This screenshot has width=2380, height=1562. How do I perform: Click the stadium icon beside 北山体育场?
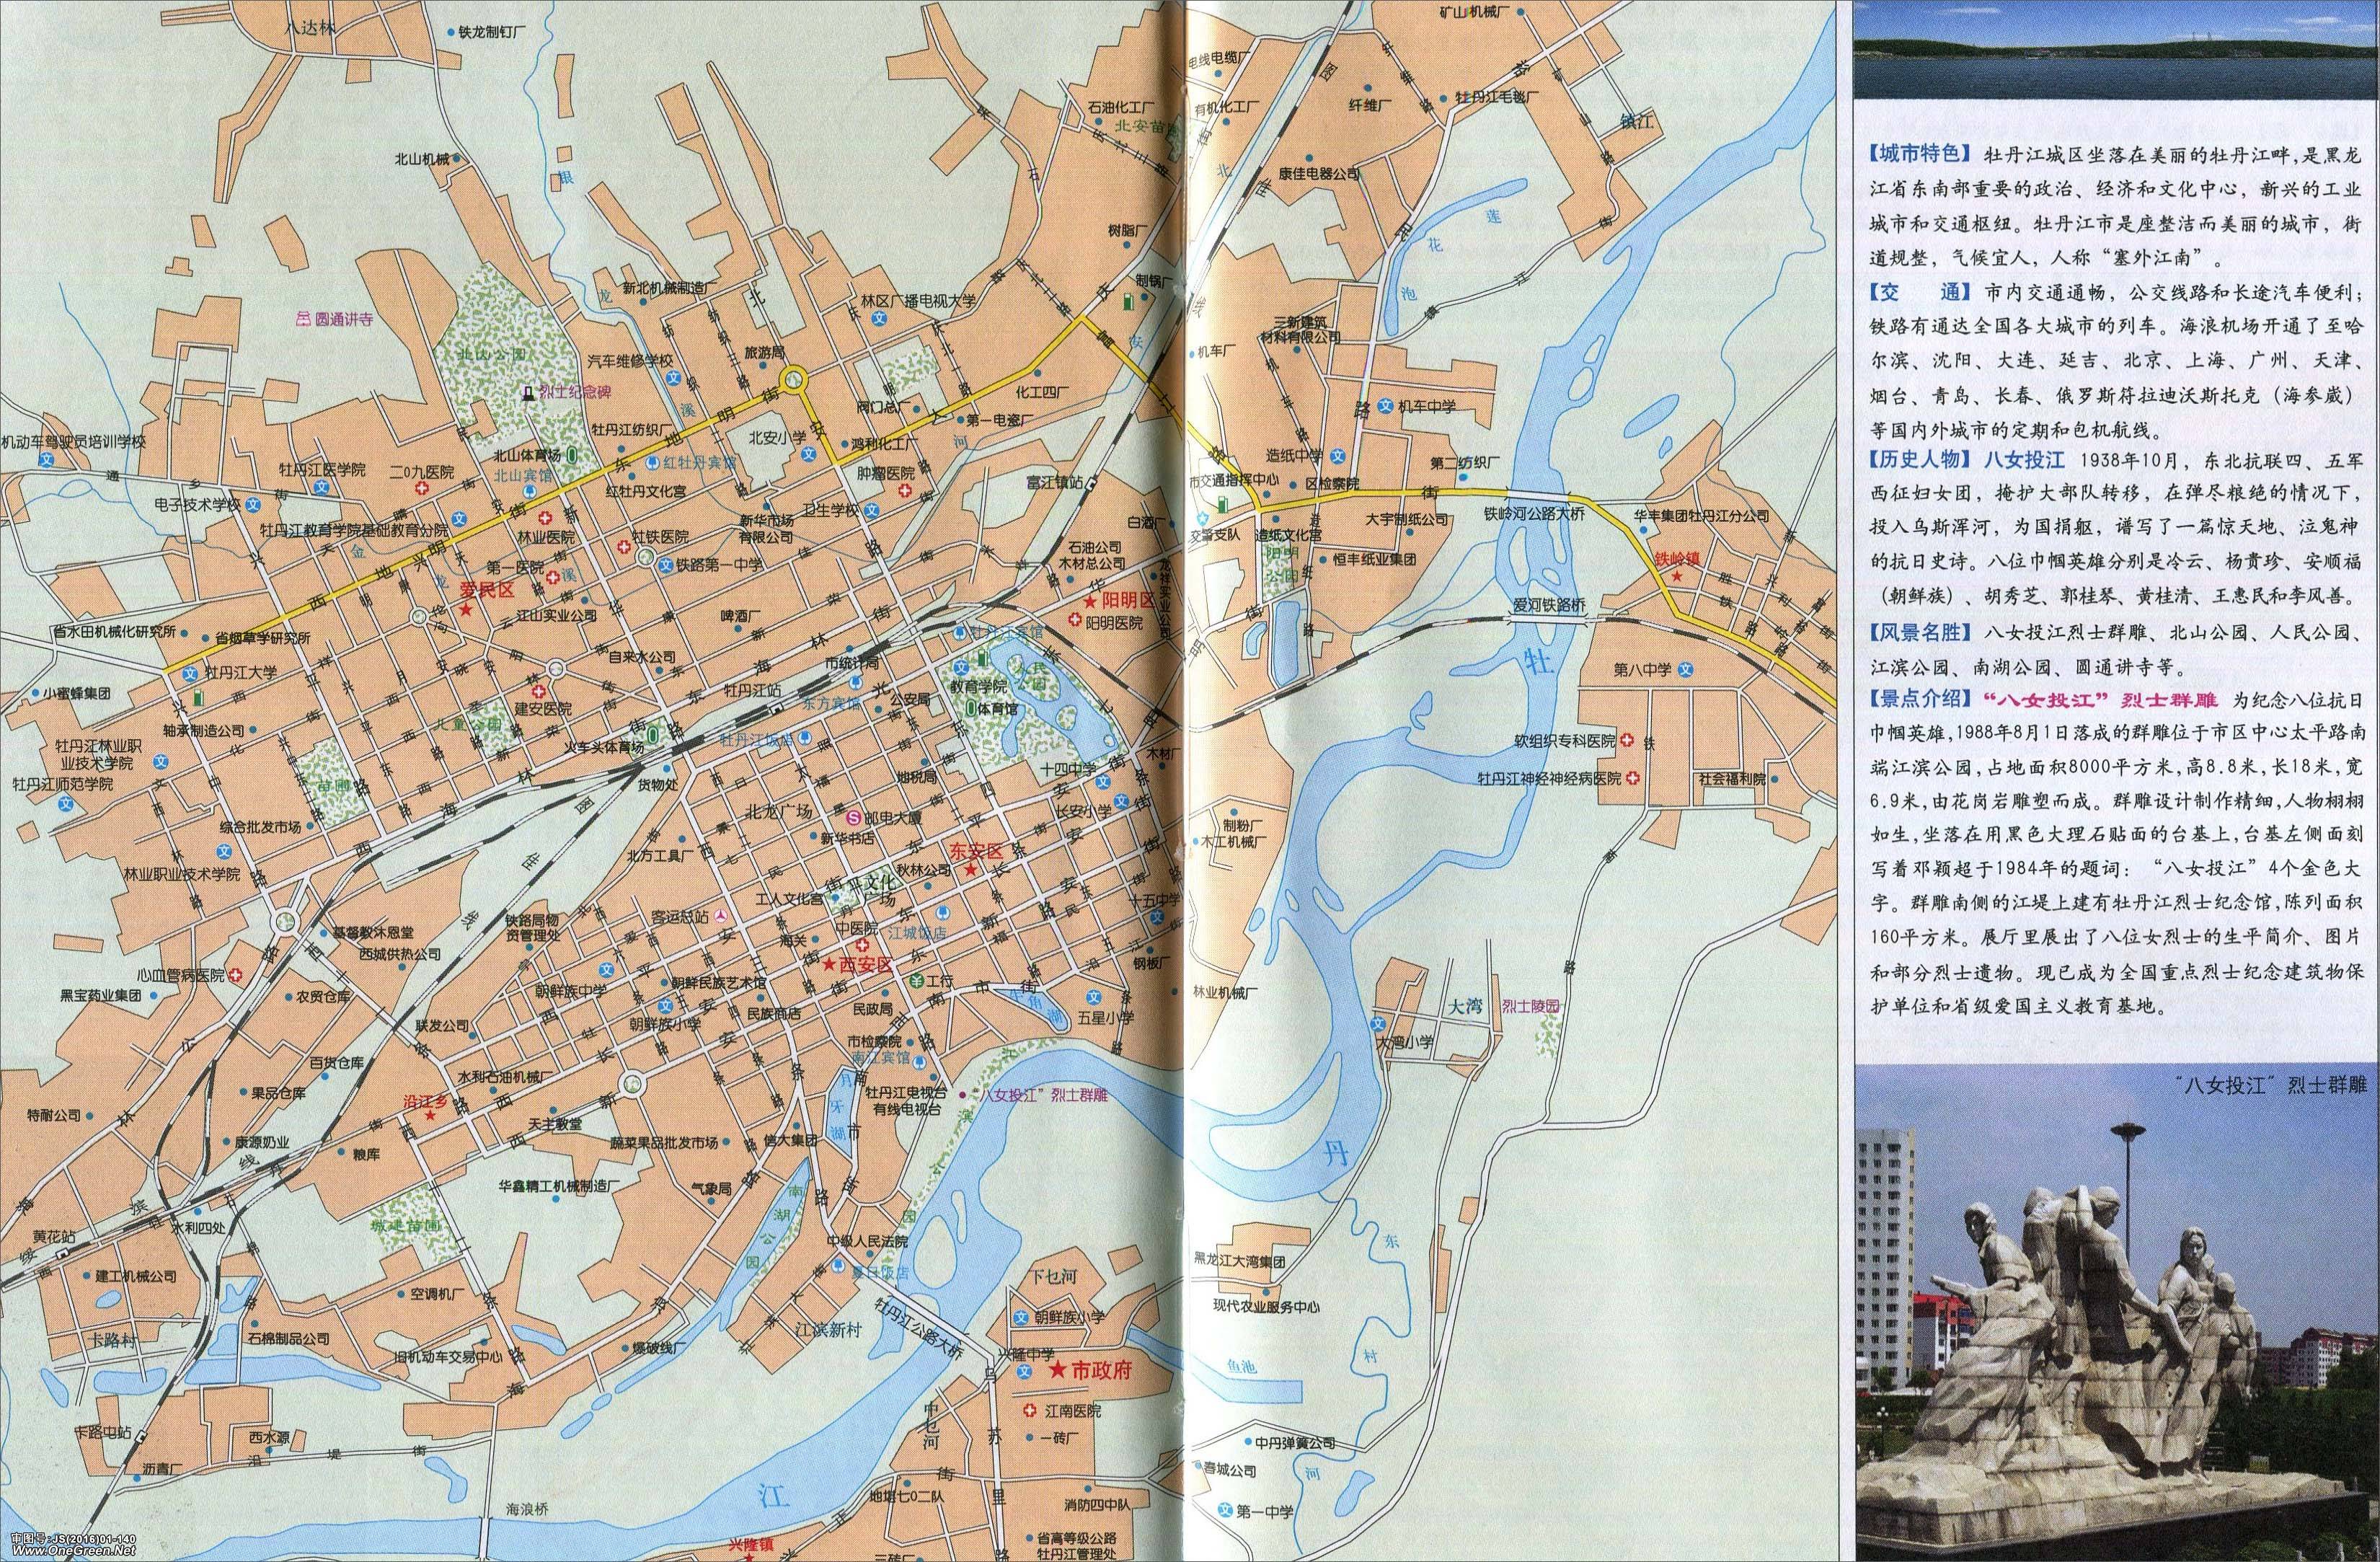coord(571,455)
